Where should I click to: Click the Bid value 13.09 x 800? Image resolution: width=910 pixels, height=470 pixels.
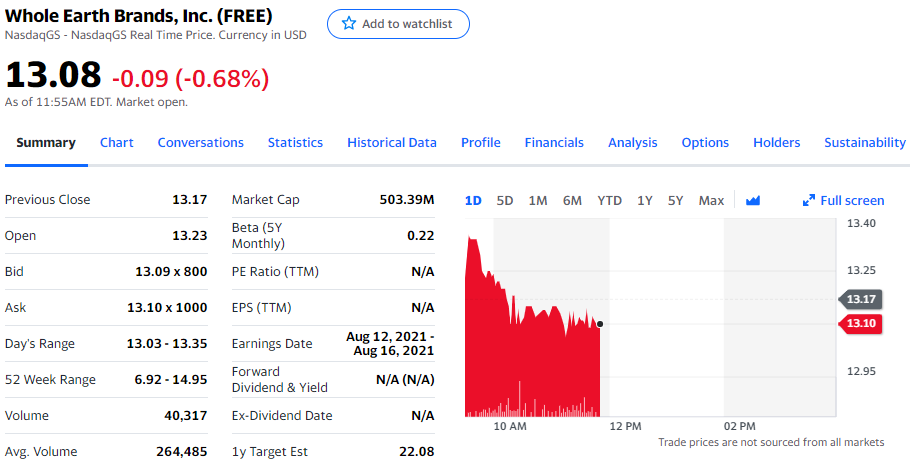coord(171,272)
